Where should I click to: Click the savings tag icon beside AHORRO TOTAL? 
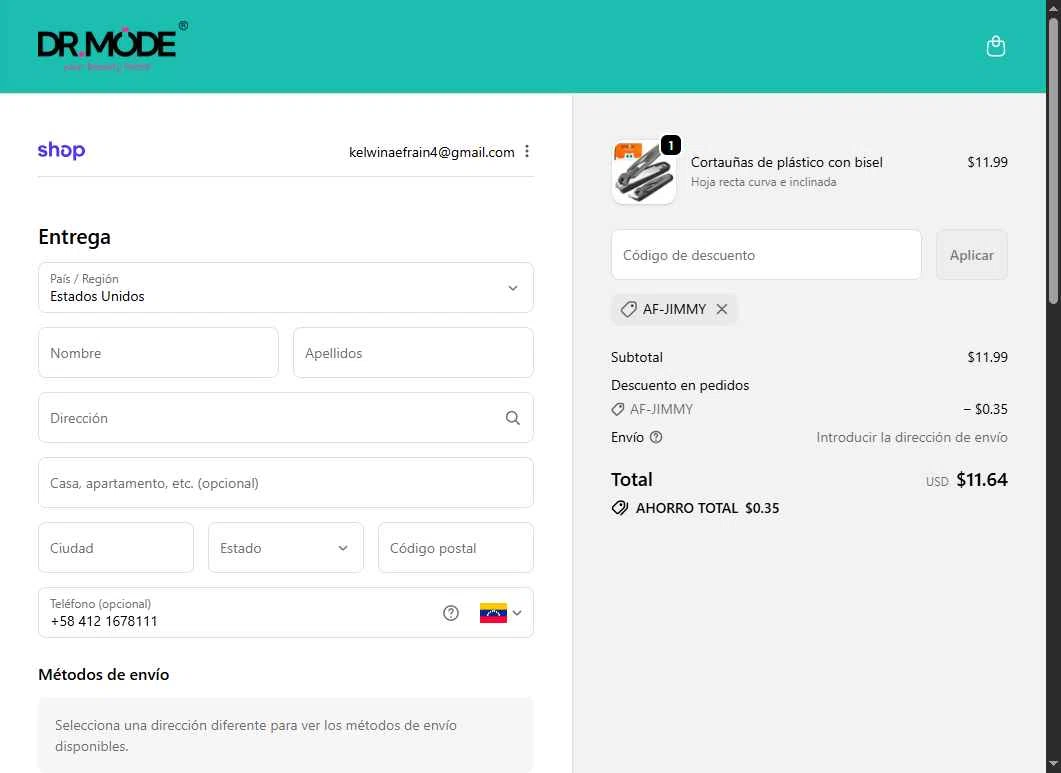point(620,508)
